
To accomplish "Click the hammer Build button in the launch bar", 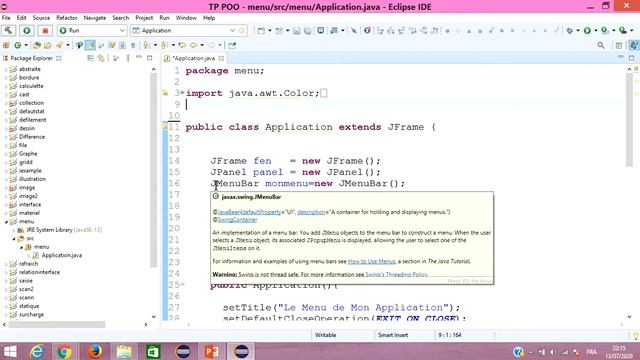I will [x=8, y=31].
